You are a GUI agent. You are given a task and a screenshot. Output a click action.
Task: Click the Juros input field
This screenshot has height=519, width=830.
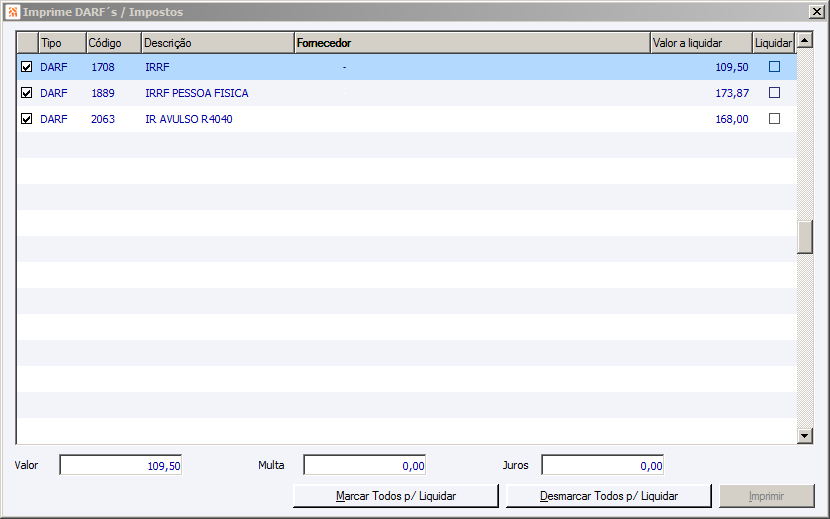click(602, 465)
